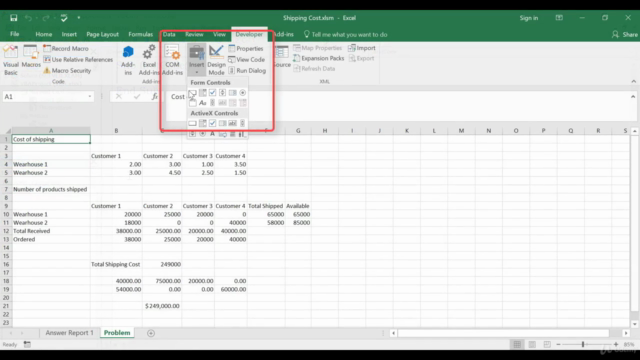Insert ActiveX combo box
The image size is (640, 360).
tap(202, 123)
